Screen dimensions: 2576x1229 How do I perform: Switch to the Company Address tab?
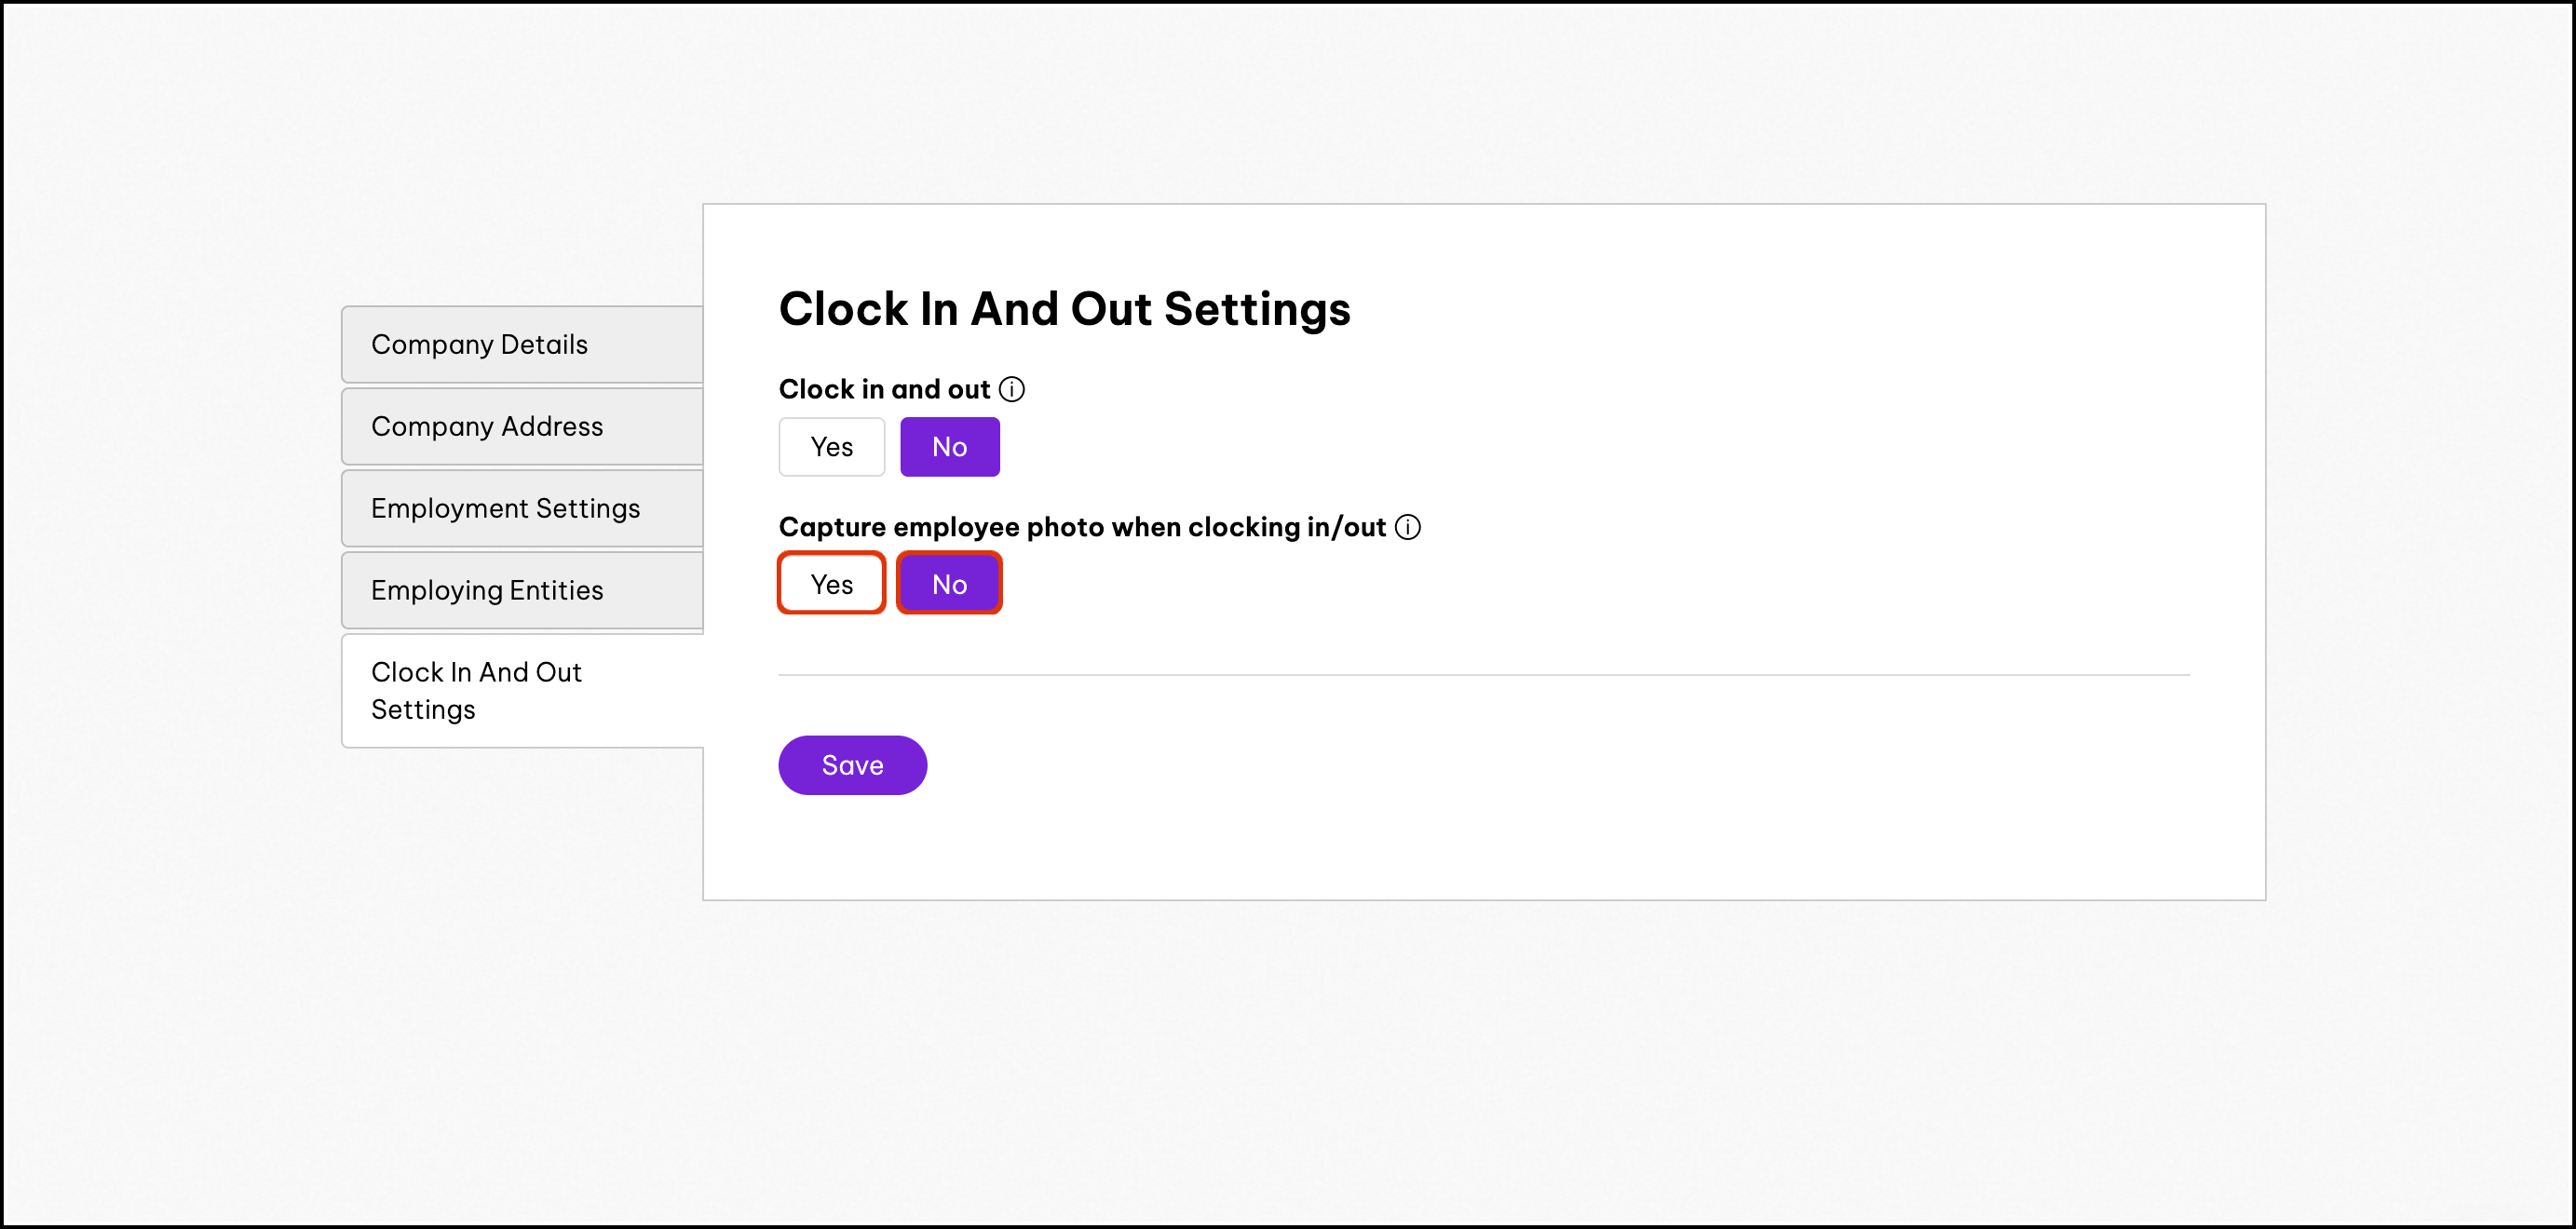pos(522,426)
